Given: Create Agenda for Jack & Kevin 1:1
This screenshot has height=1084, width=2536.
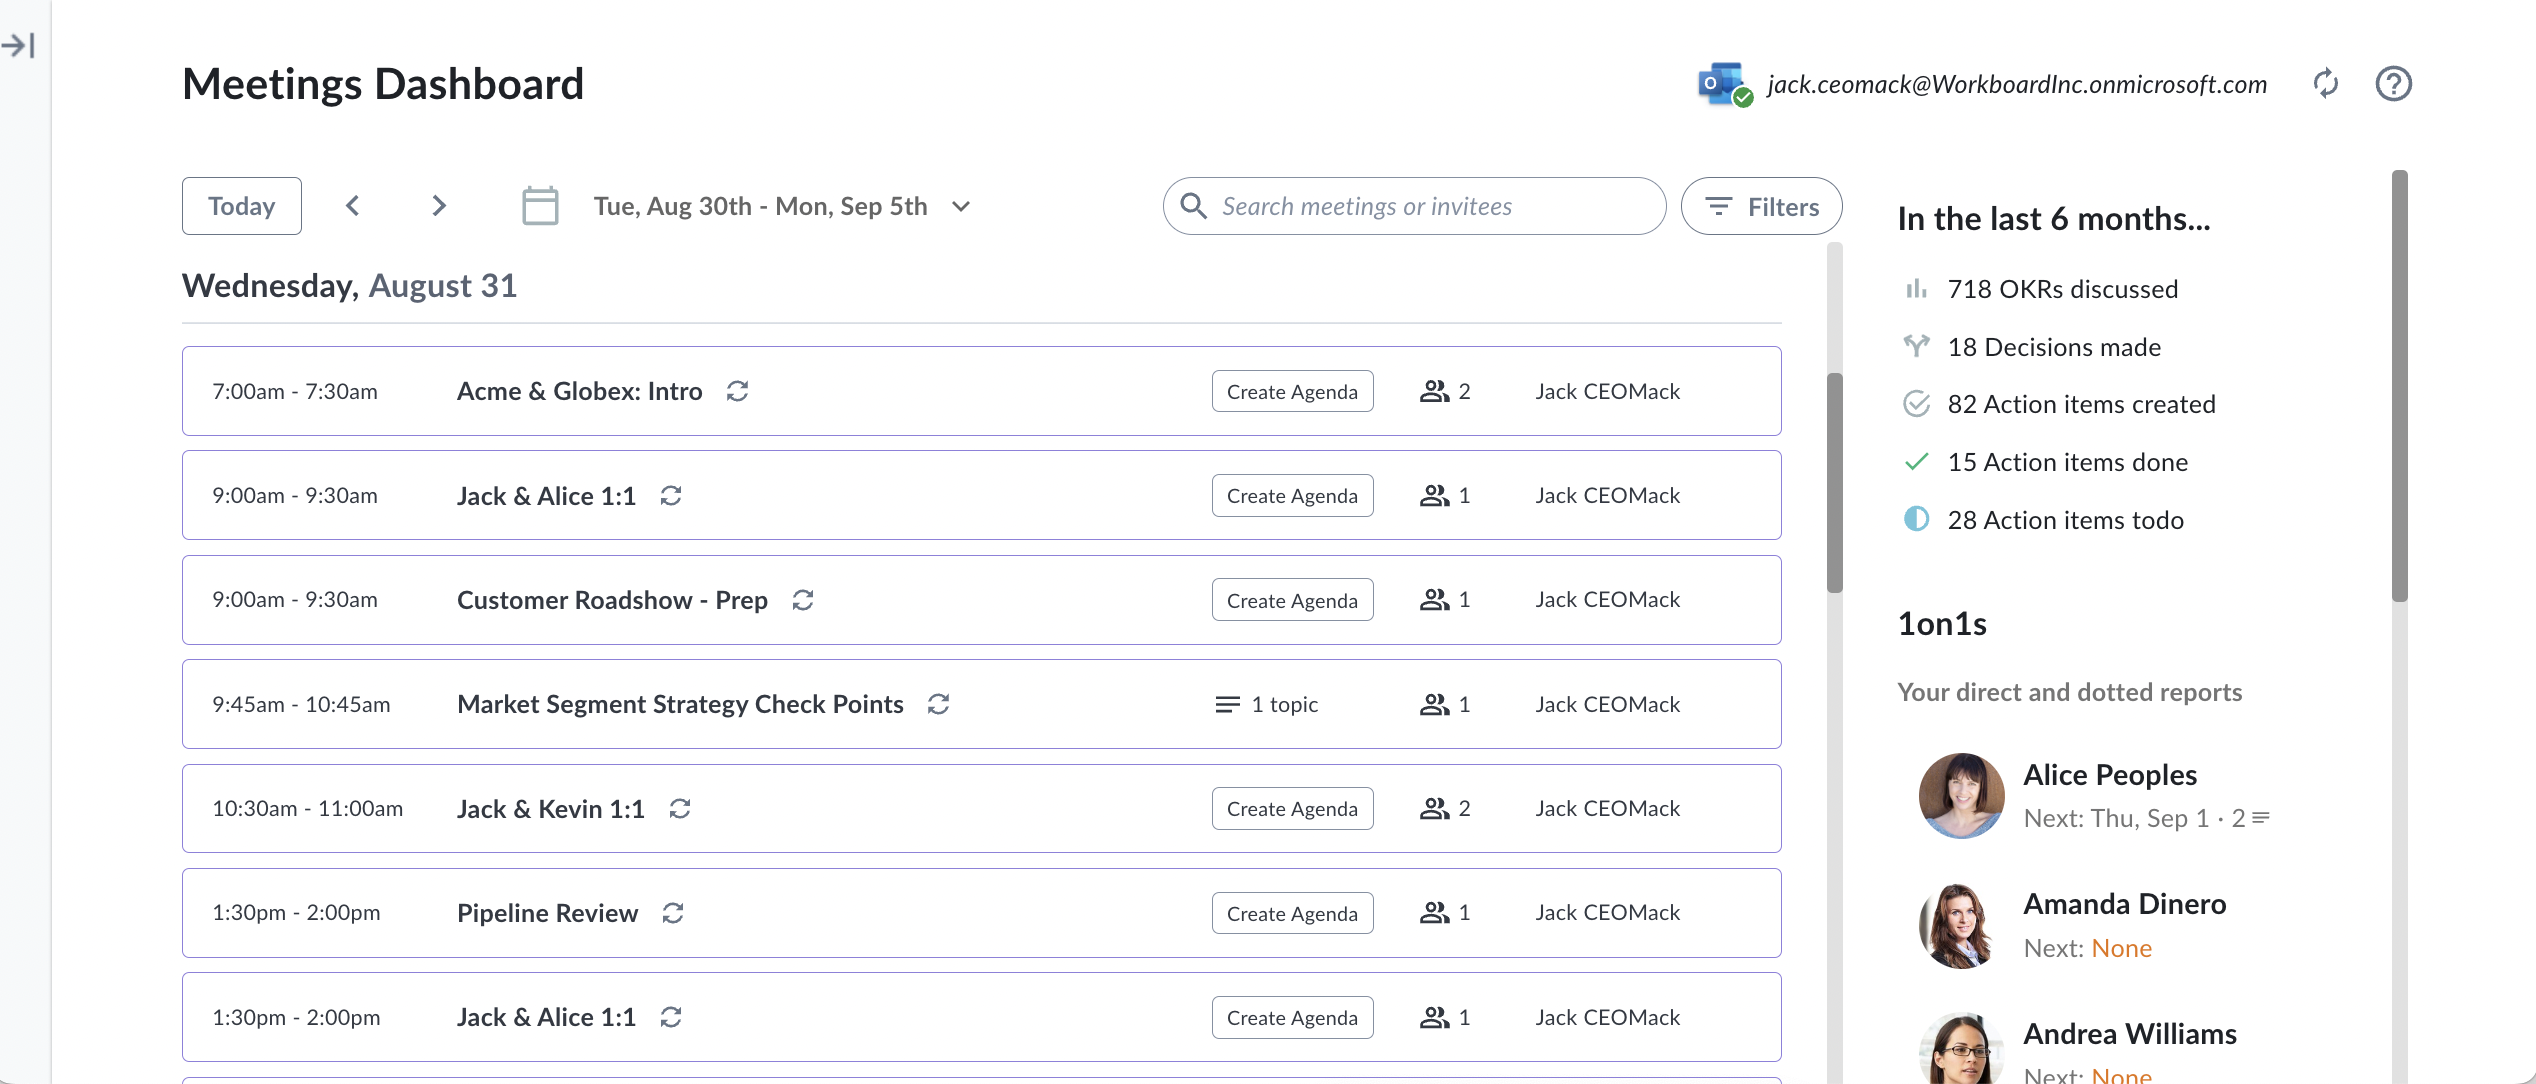Looking at the screenshot, I should pos(1292,808).
